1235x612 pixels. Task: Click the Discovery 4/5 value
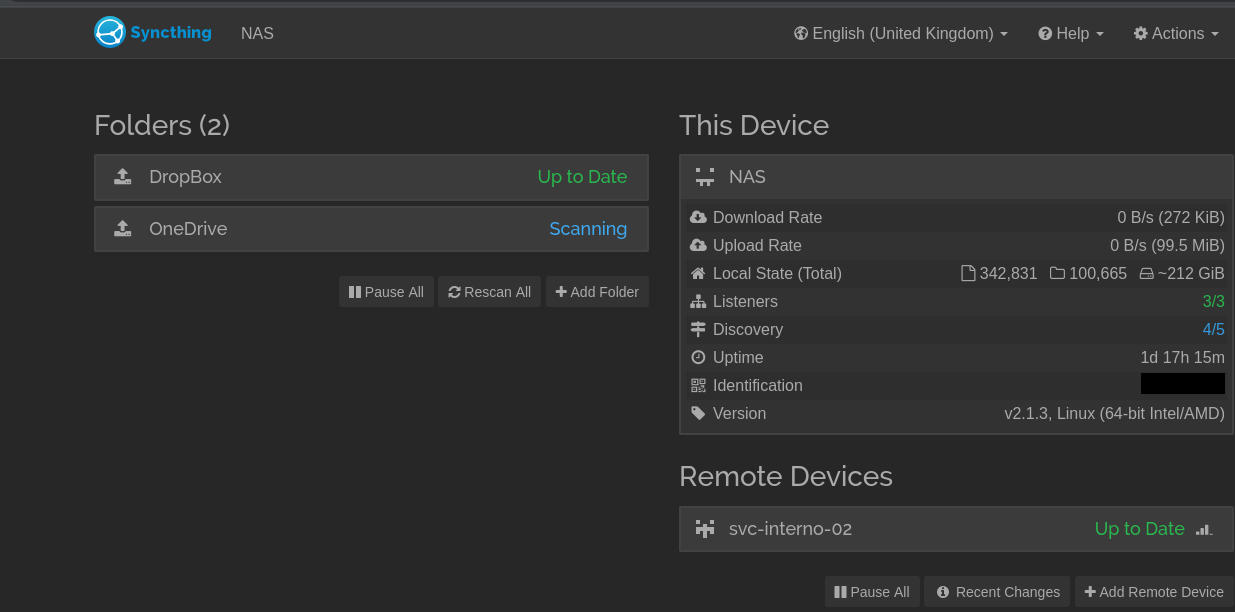tap(1213, 329)
